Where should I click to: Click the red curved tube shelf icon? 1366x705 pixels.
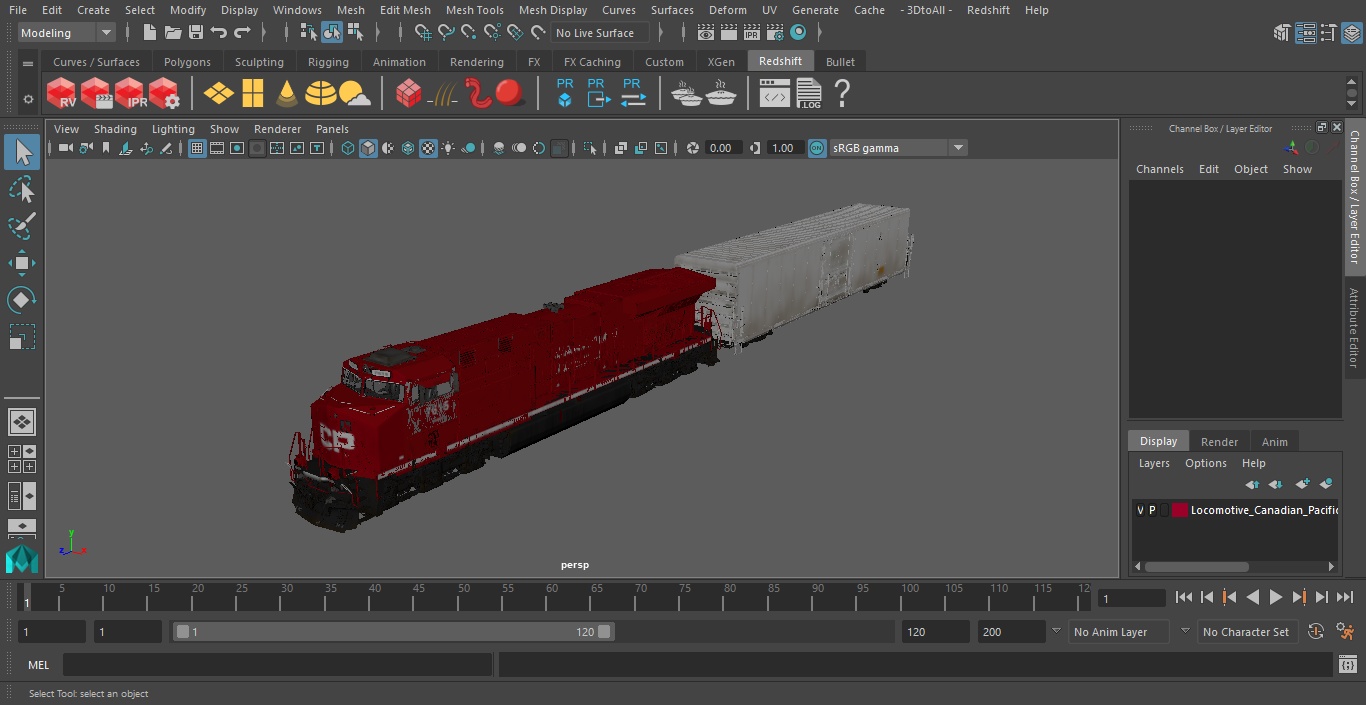[478, 94]
